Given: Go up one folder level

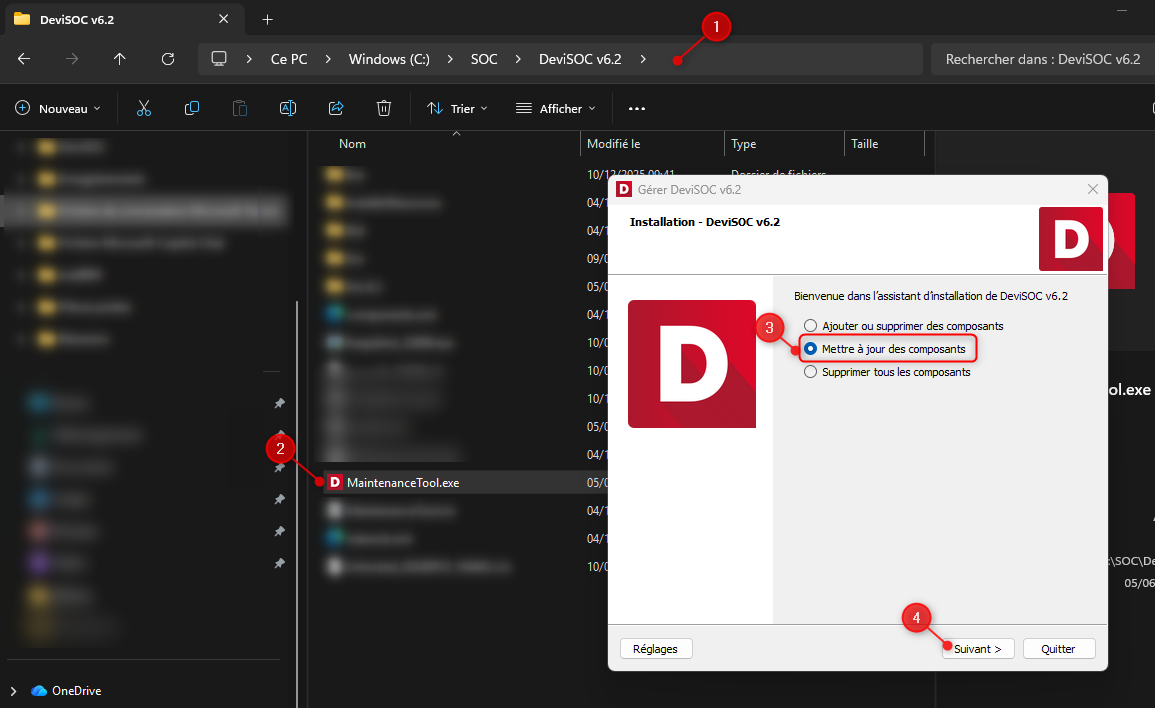Looking at the screenshot, I should click(120, 59).
